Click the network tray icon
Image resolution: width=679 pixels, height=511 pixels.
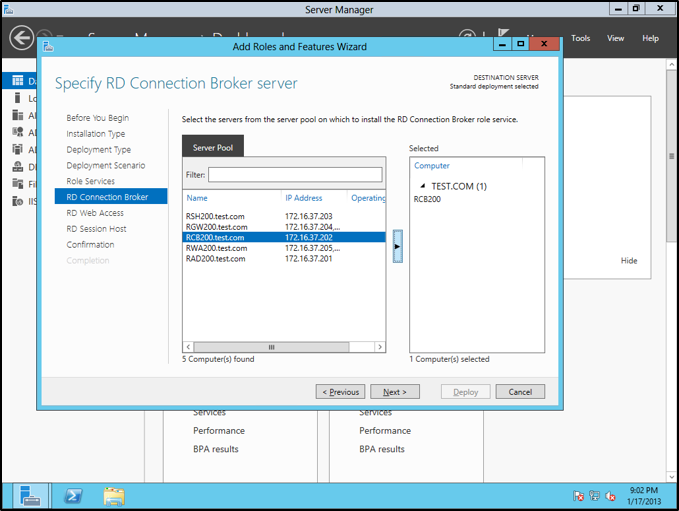point(594,496)
